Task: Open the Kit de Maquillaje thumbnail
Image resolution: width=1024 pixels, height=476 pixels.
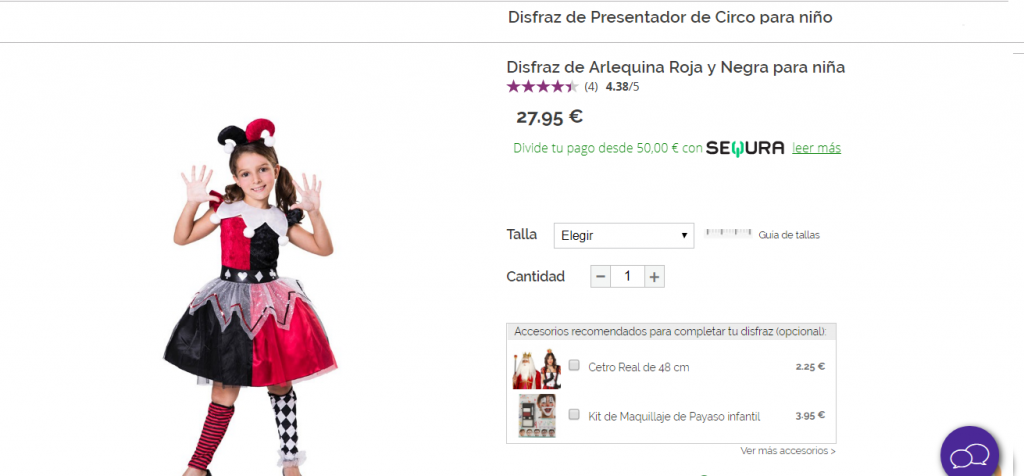Action: tap(537, 415)
